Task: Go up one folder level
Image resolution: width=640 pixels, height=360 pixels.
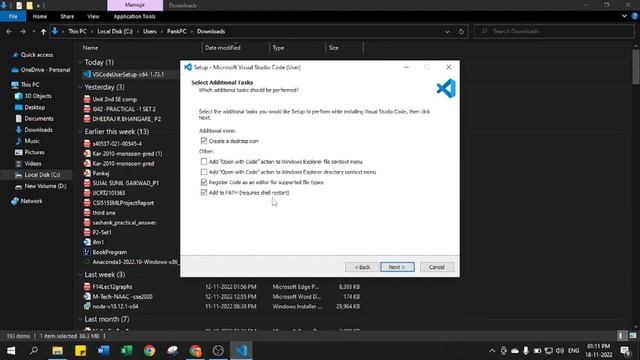Action: tap(43, 31)
